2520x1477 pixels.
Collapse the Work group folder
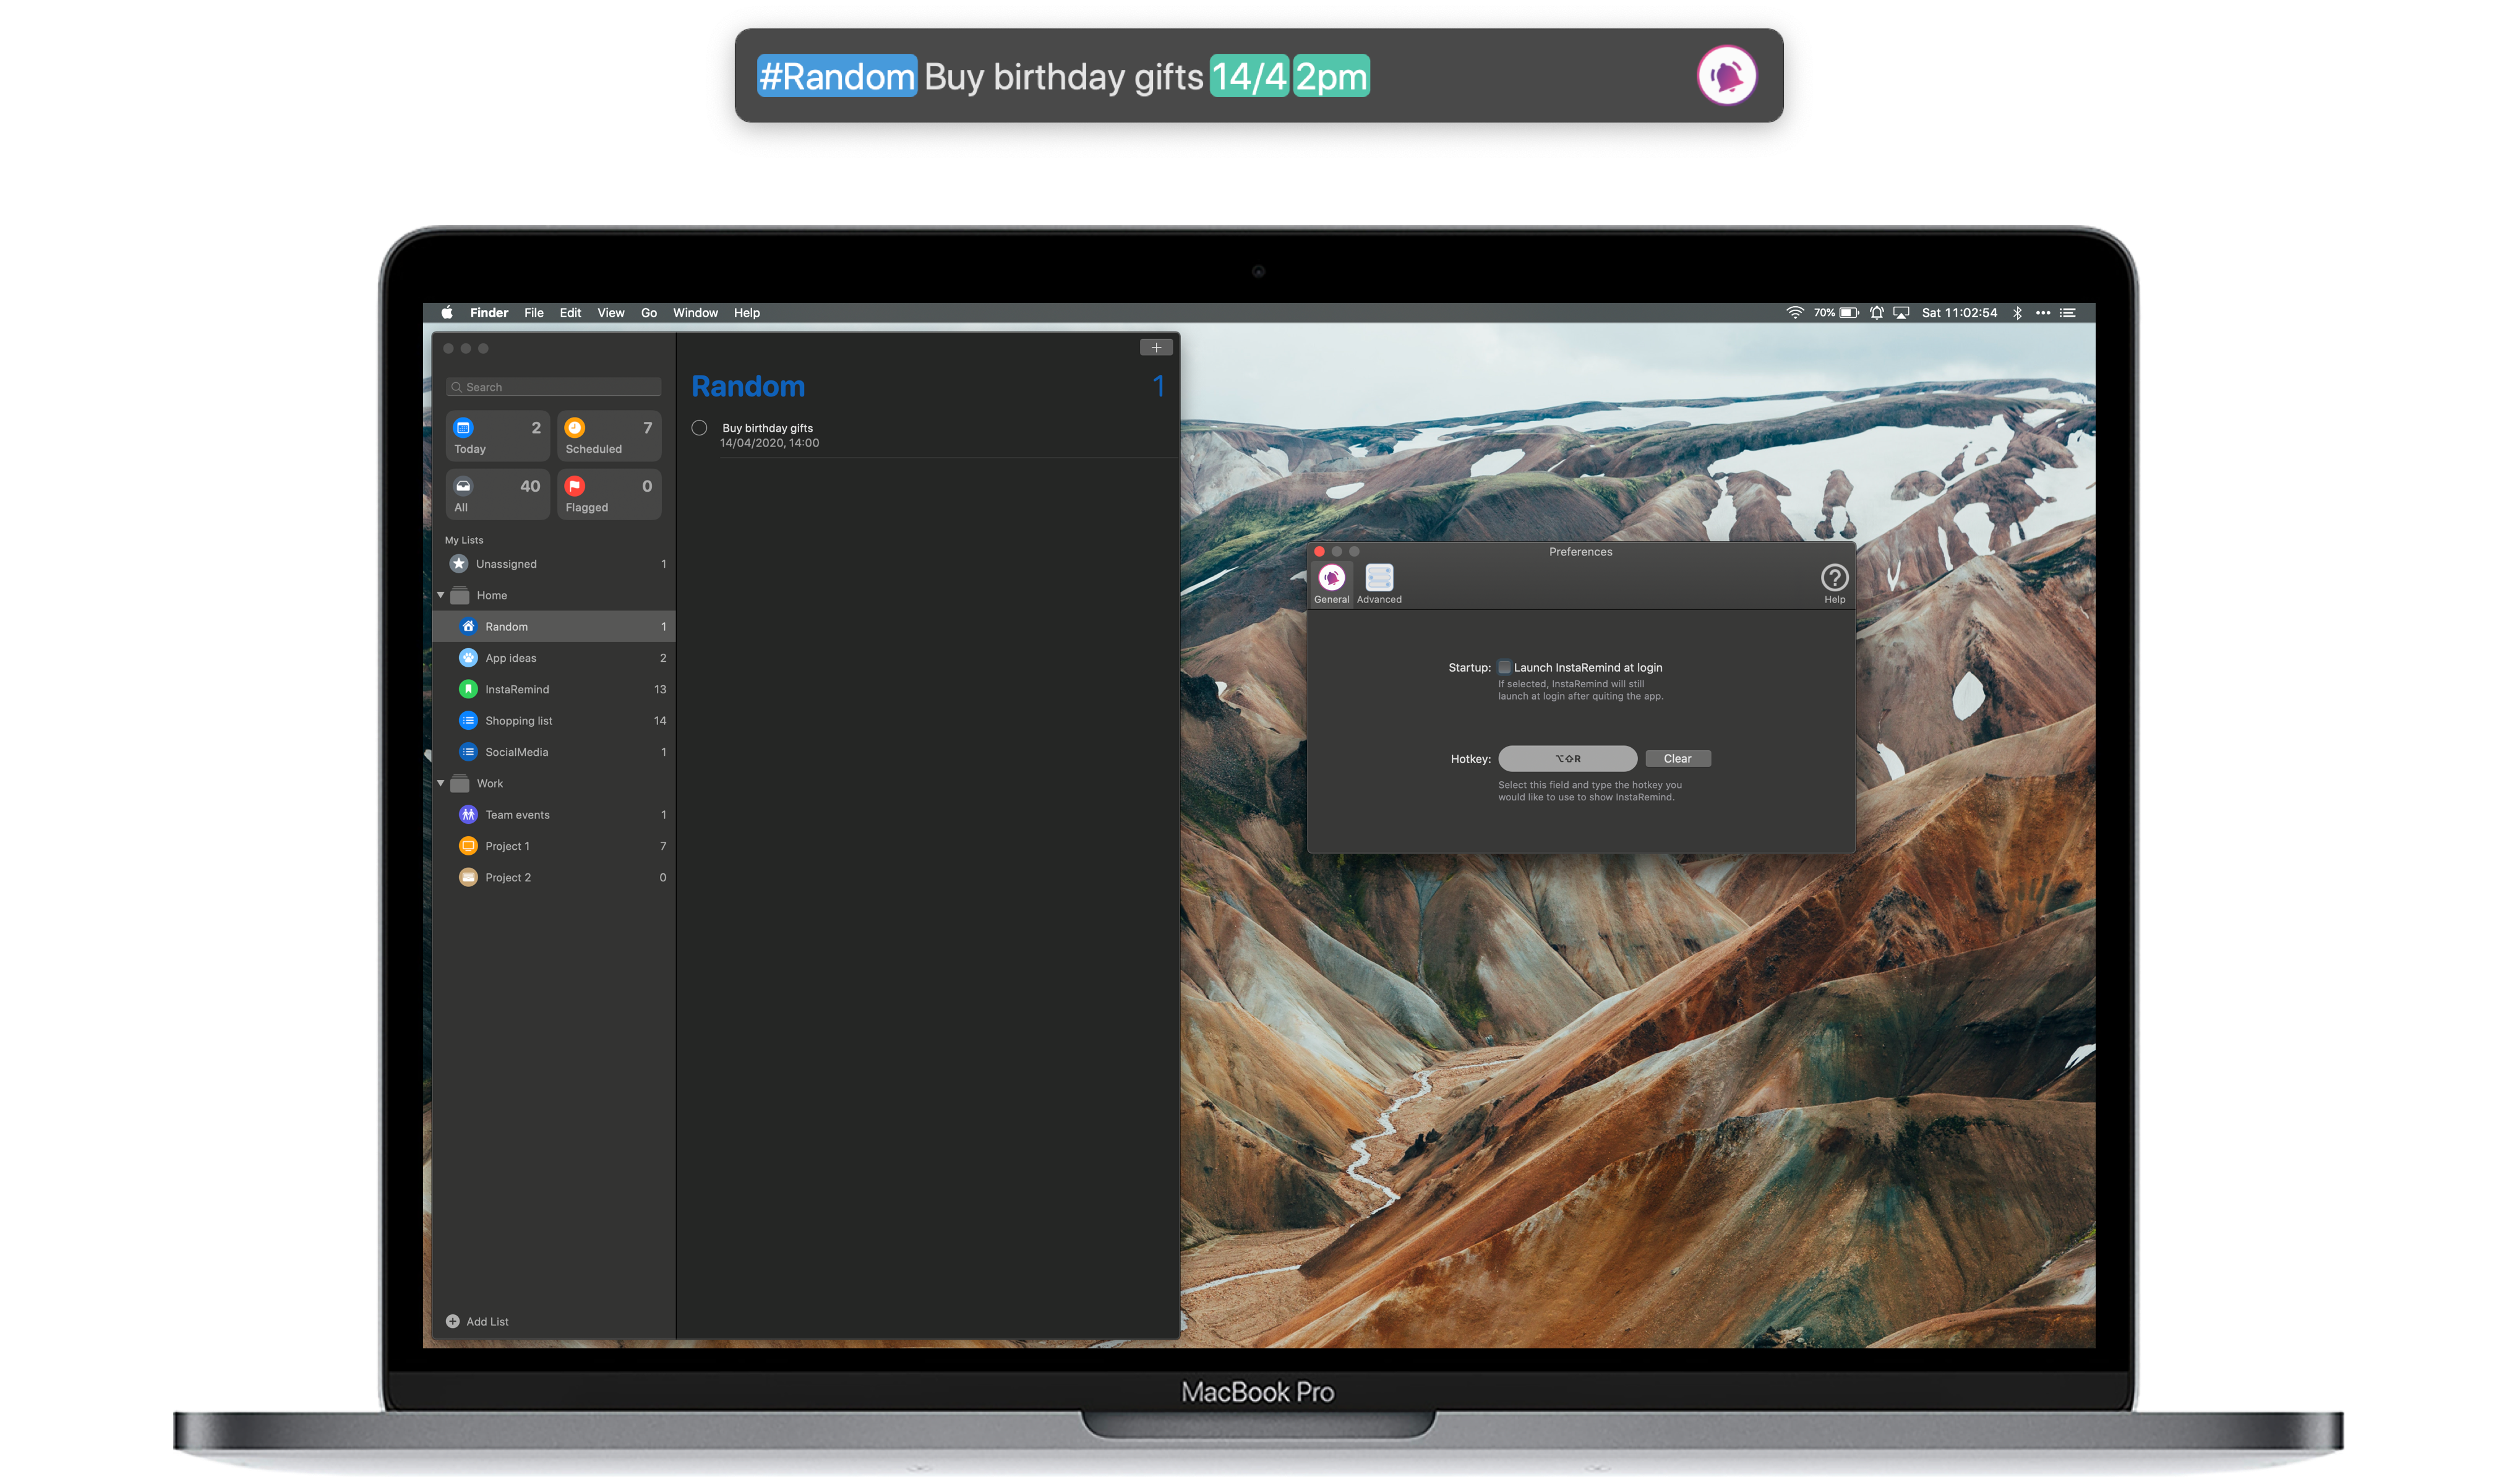point(441,783)
